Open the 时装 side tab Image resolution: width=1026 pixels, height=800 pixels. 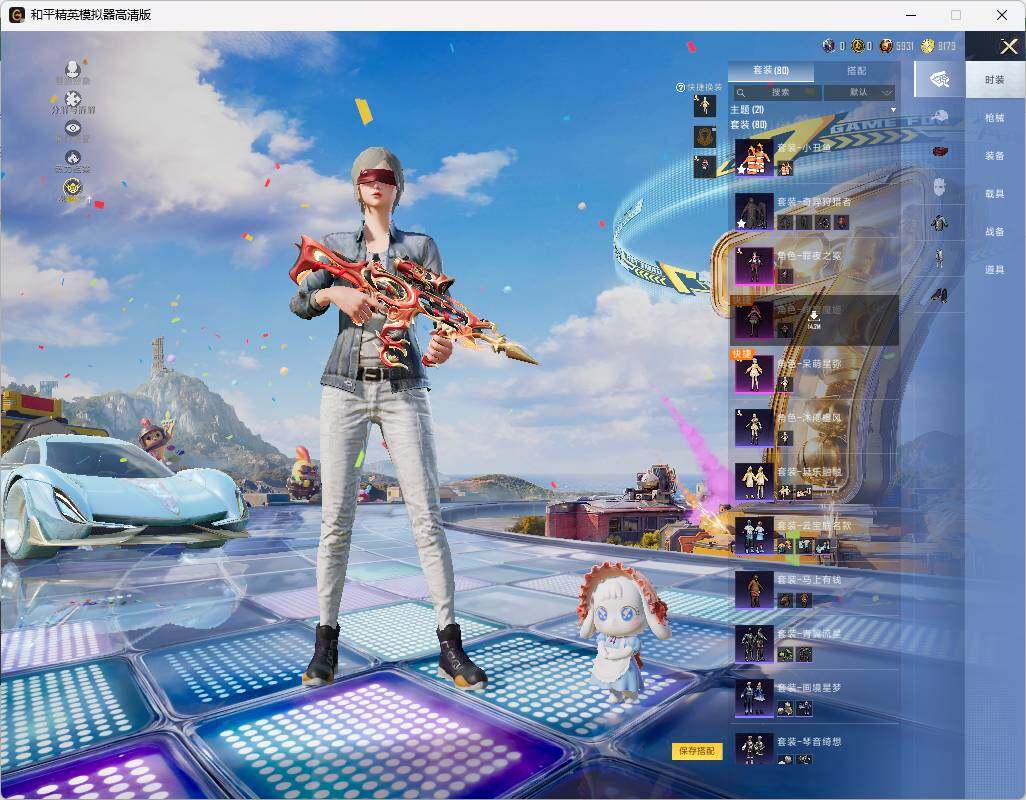995,80
